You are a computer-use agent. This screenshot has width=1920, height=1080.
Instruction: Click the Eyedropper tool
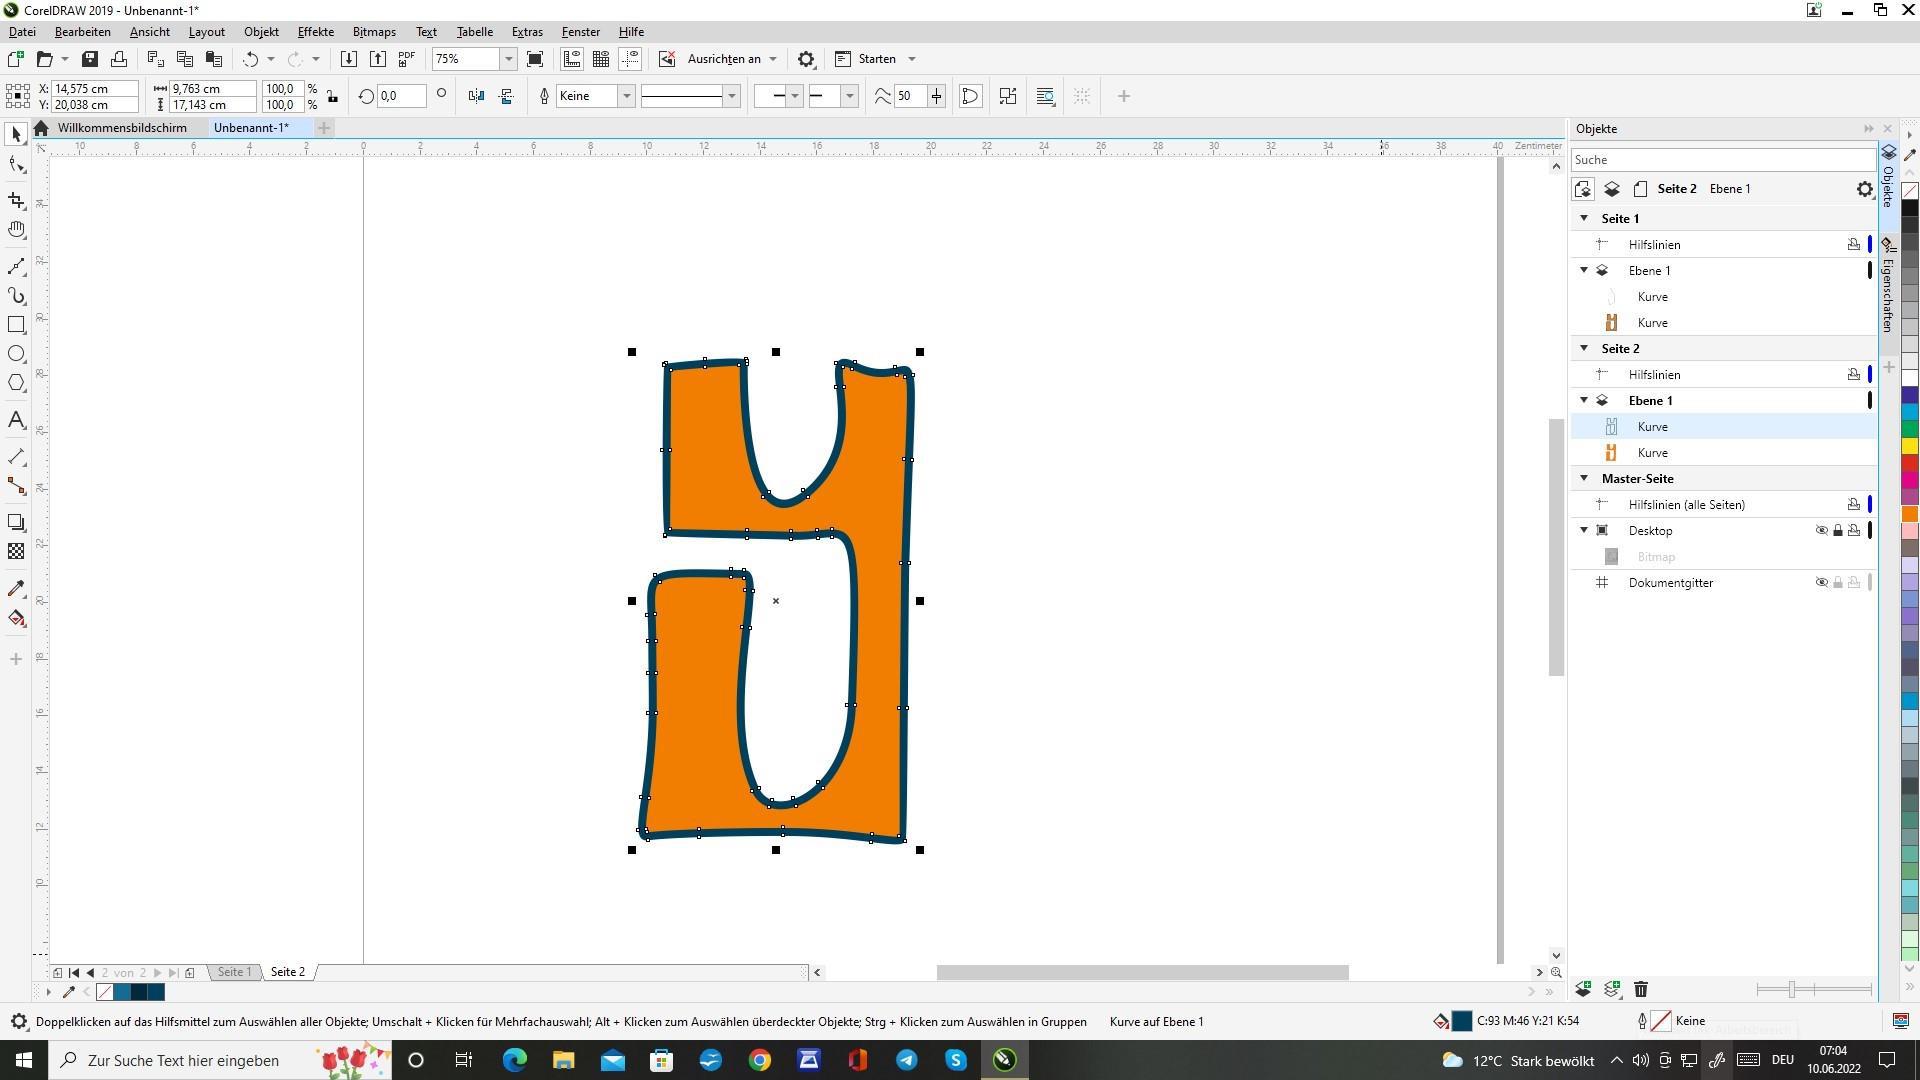pos(16,588)
